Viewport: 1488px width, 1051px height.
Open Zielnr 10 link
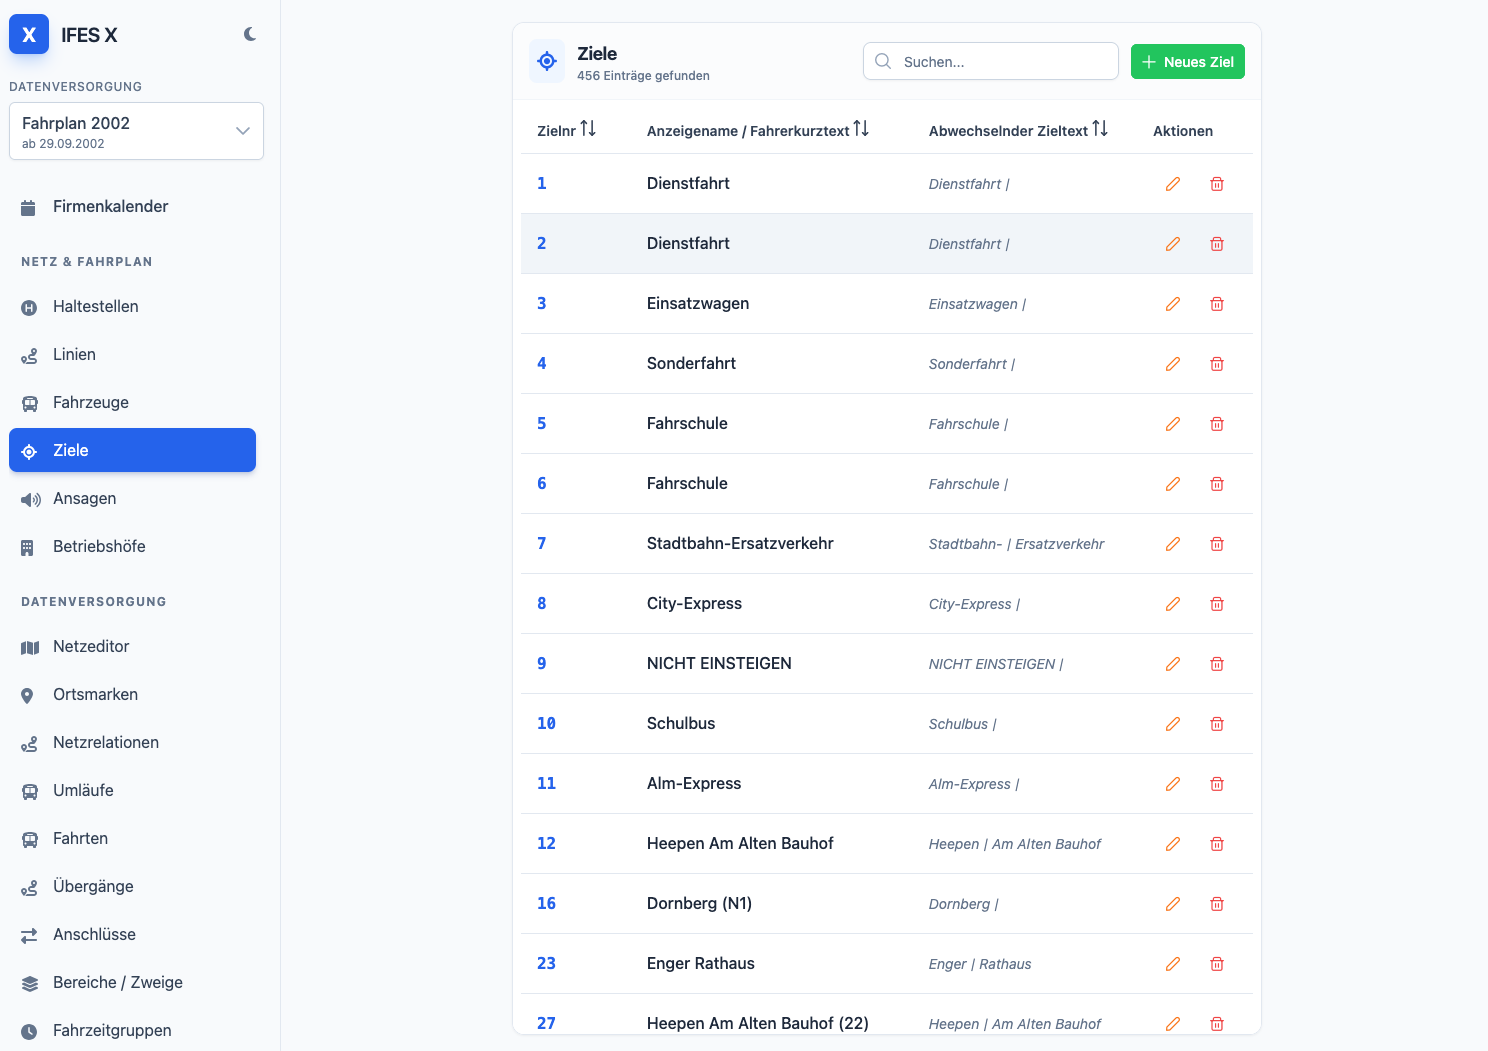click(546, 723)
